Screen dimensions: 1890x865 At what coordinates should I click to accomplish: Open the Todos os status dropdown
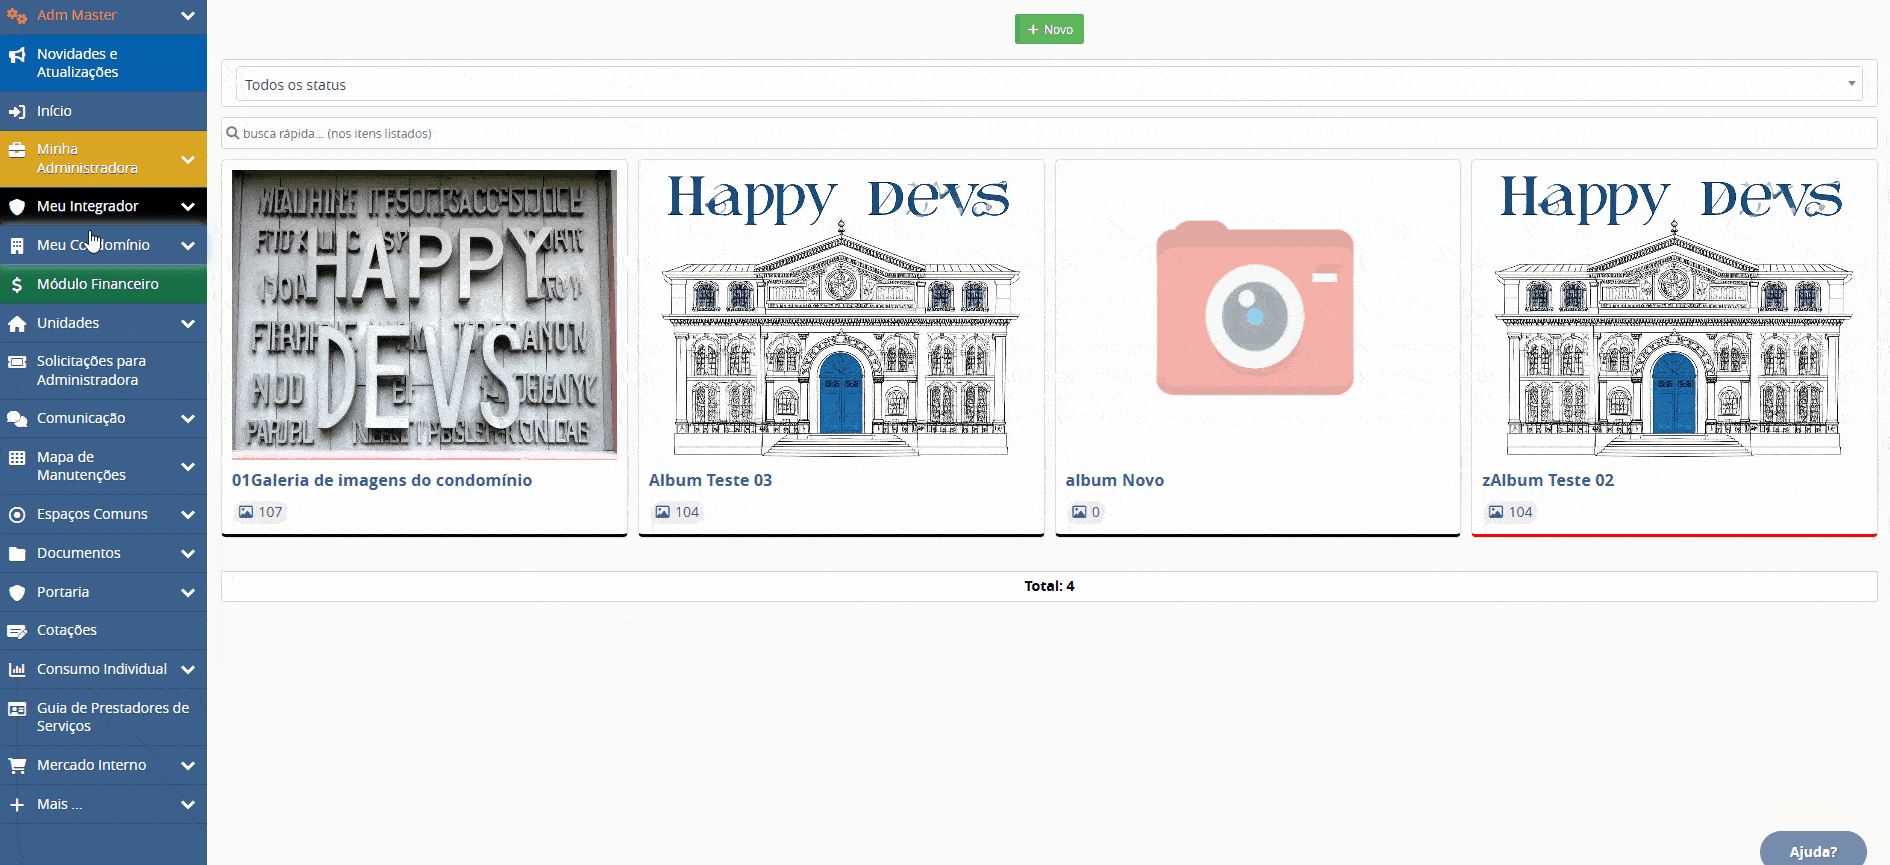pyautogui.click(x=1048, y=85)
